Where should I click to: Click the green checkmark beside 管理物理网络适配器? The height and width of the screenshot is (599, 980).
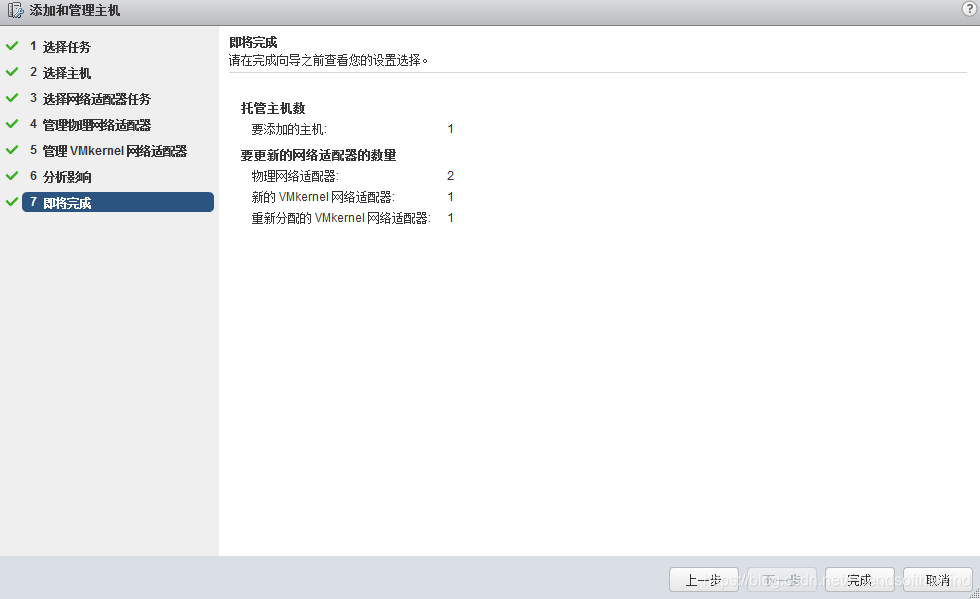click(x=12, y=124)
